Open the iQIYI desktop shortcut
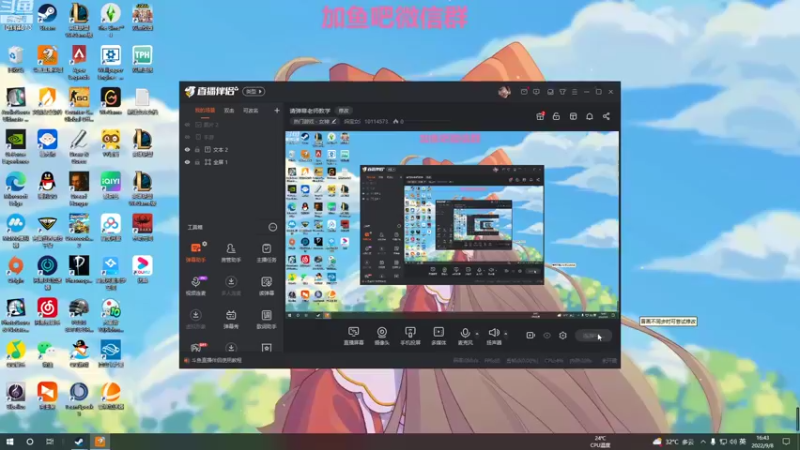This screenshot has height=450, width=800. (111, 186)
